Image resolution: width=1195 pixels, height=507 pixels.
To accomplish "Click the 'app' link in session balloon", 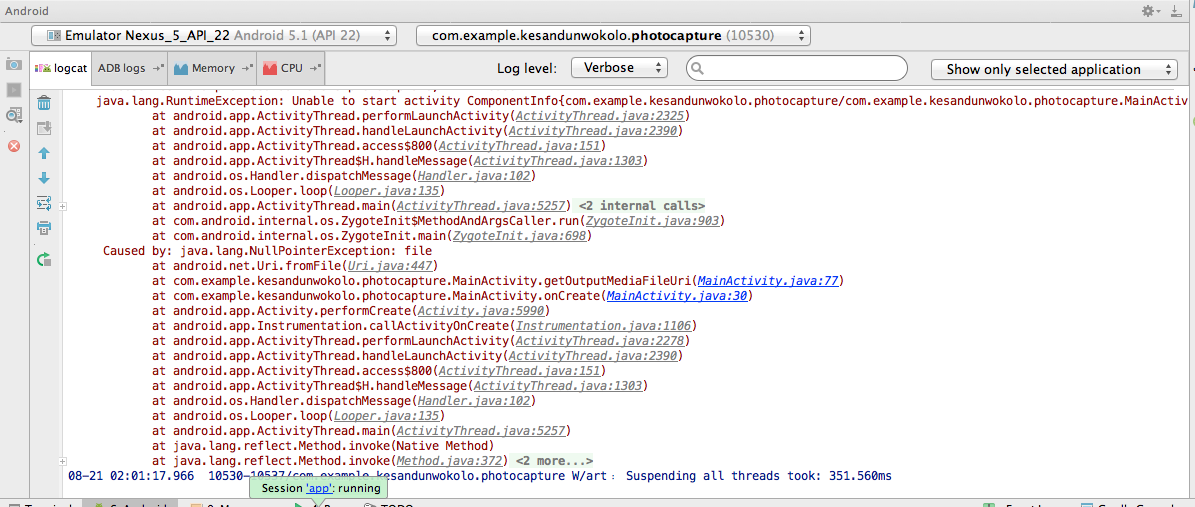I will [x=318, y=489].
